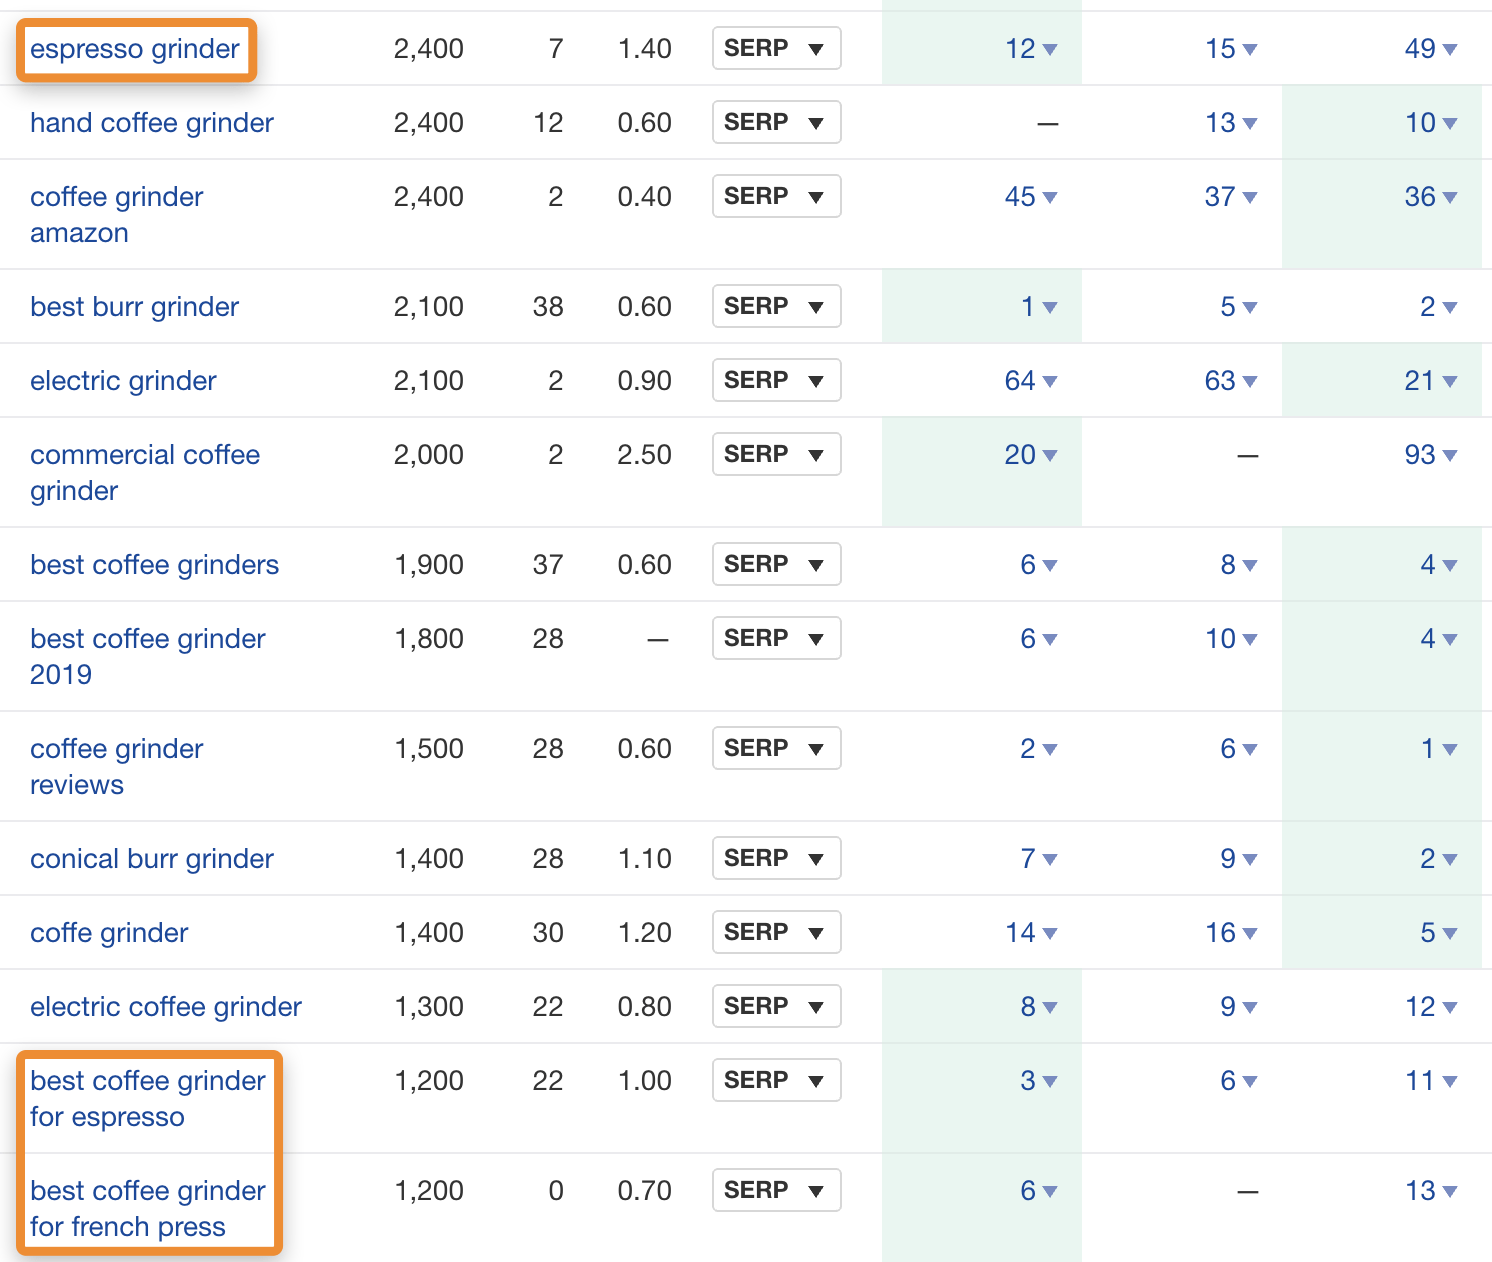Open the SERP dropdown for electric coffee grinder
This screenshot has width=1492, height=1262.
pyautogui.click(x=776, y=1006)
